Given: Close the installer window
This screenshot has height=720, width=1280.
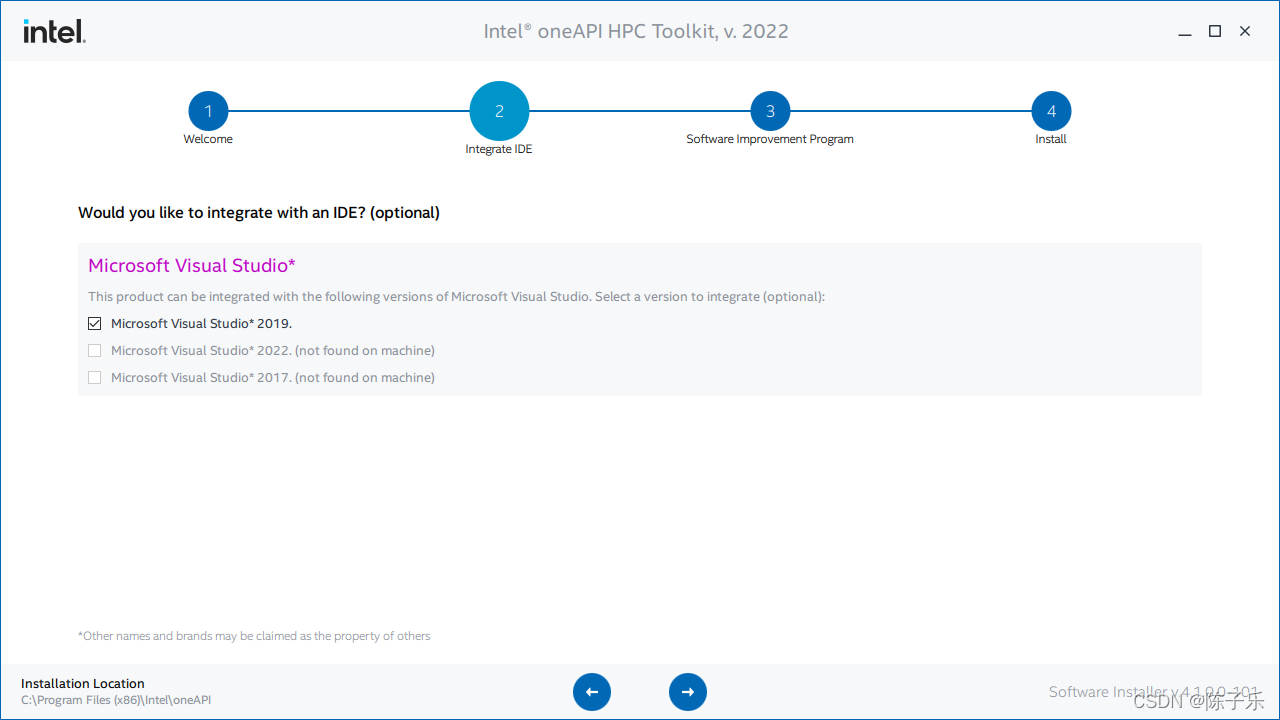Looking at the screenshot, I should point(1245,32).
